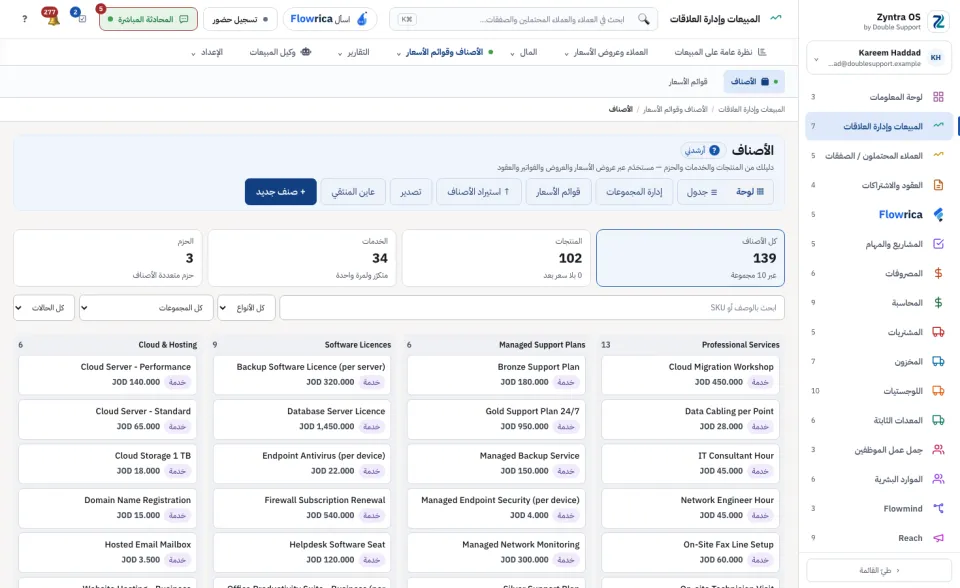
Task: Open the Gold Support Plan 24/7 card
Action: tap(496, 420)
